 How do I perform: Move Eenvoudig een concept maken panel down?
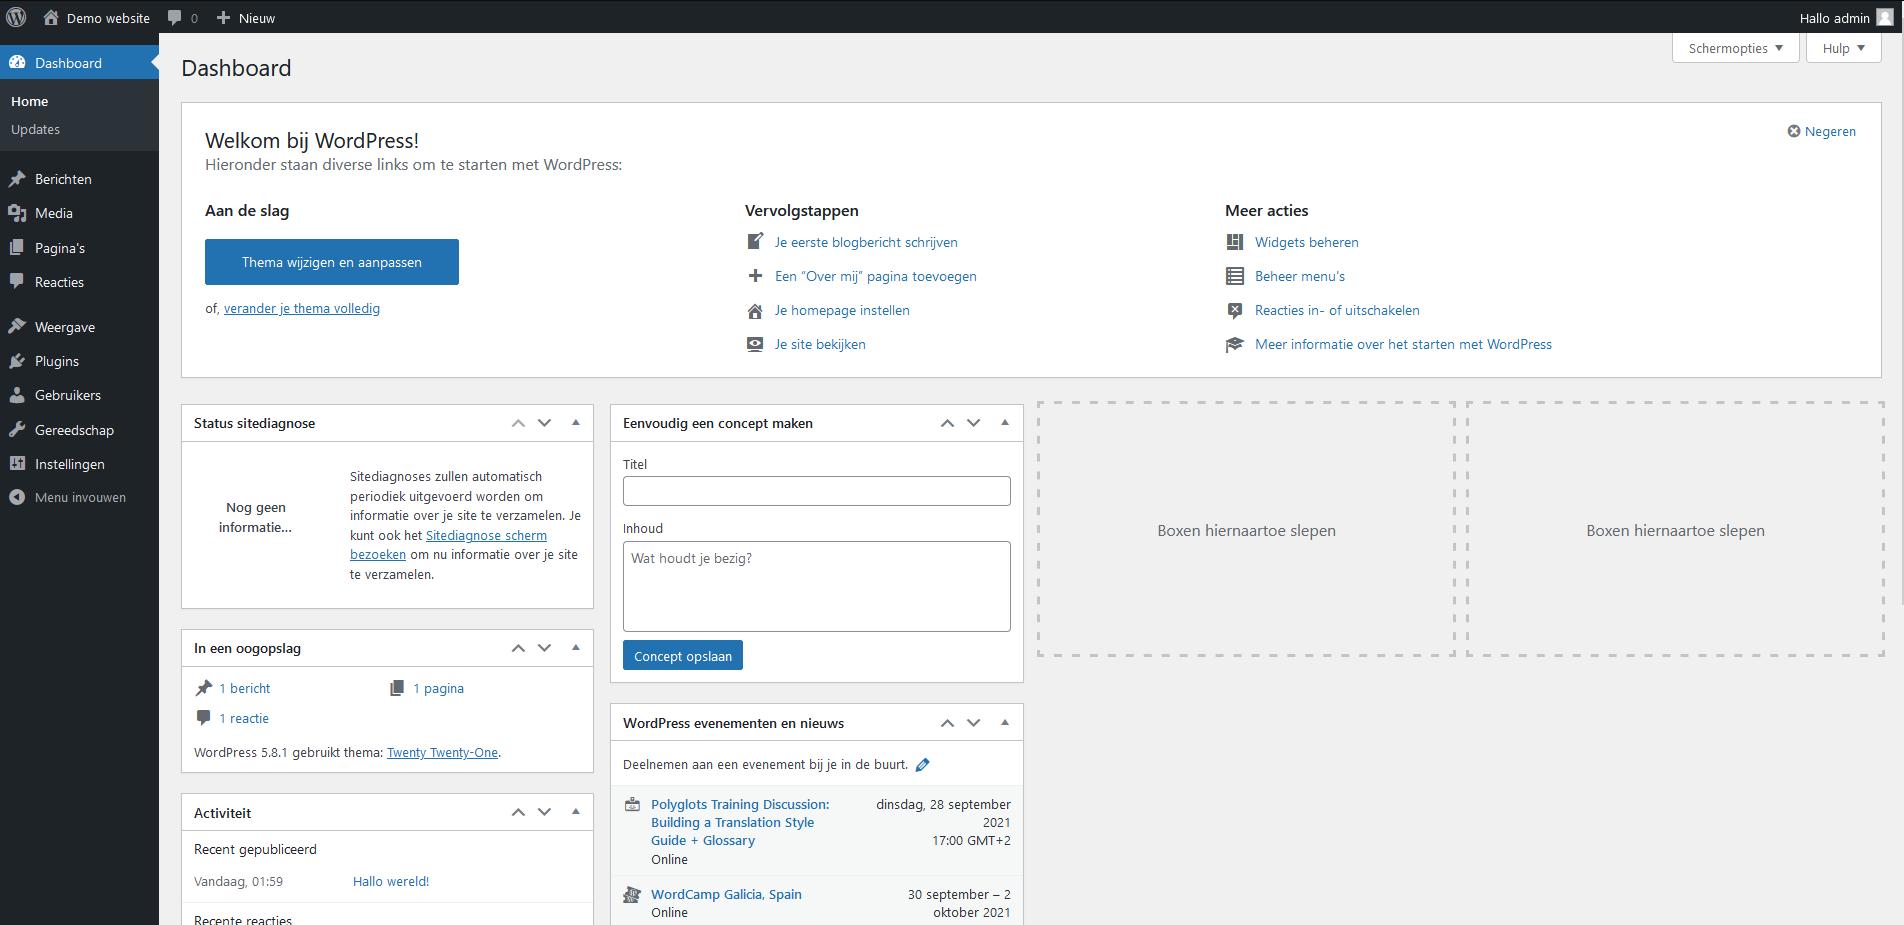[x=973, y=423]
